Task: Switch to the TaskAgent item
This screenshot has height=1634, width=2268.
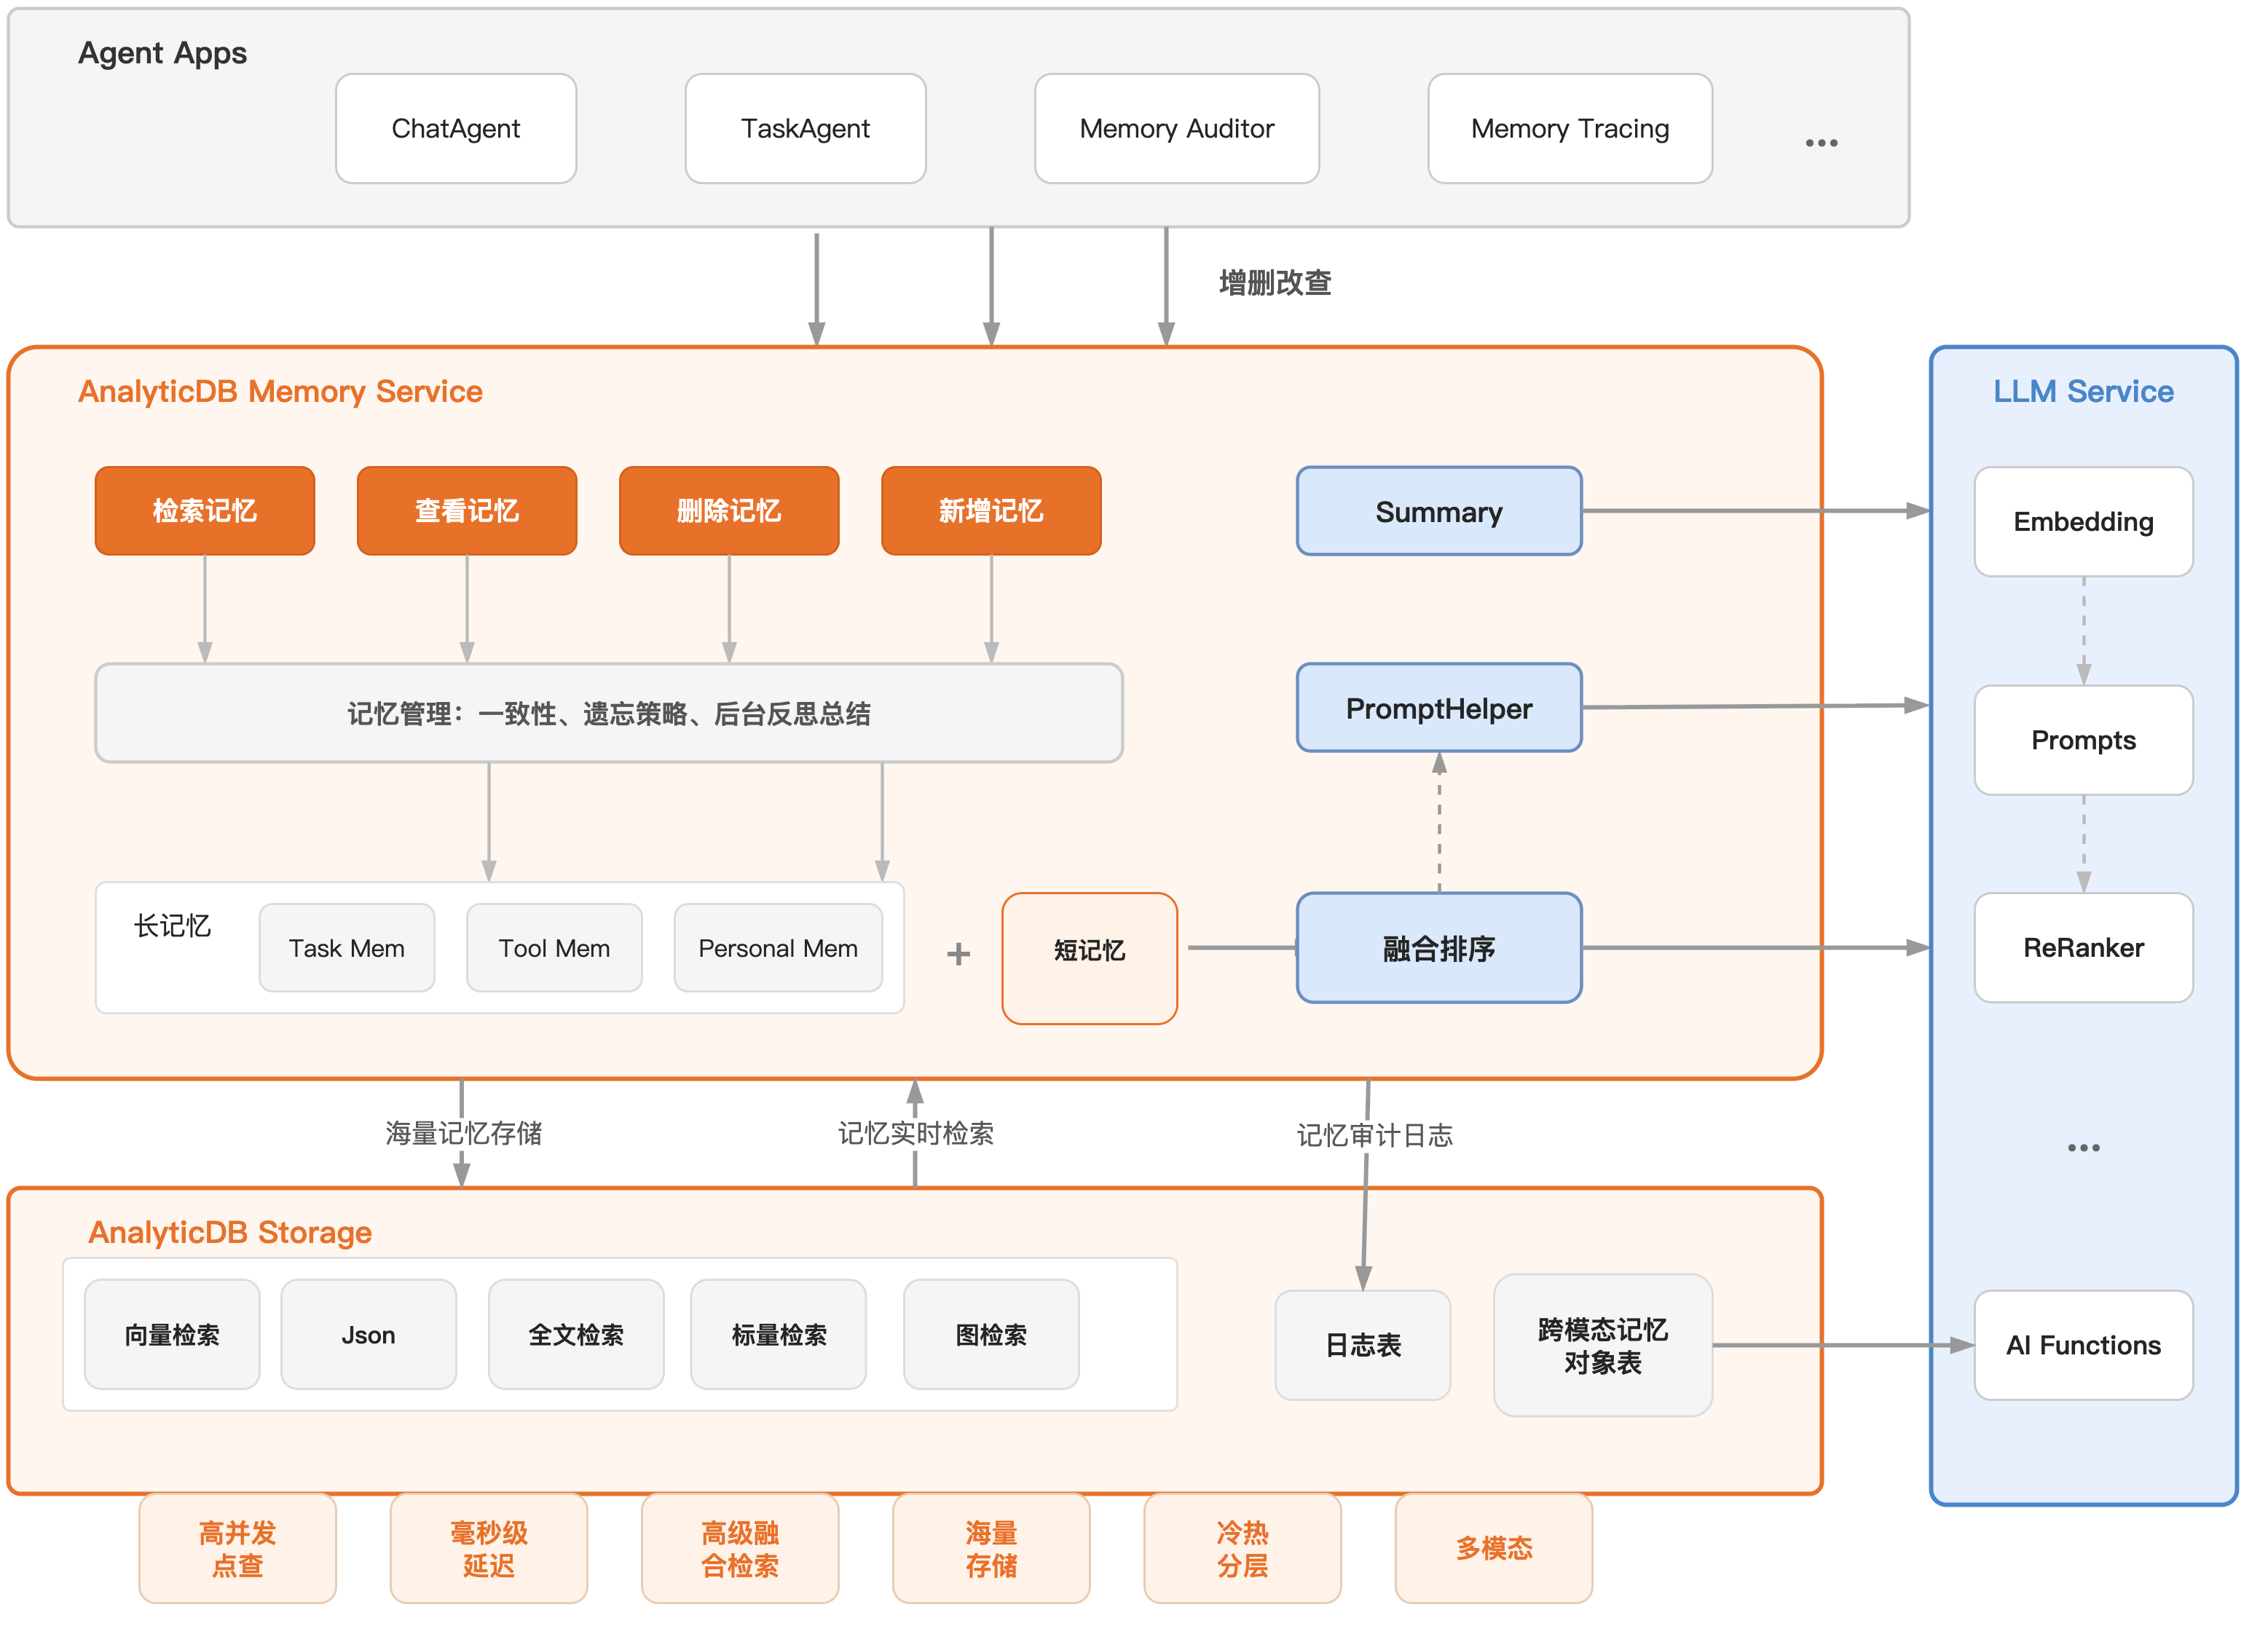Action: tap(805, 128)
